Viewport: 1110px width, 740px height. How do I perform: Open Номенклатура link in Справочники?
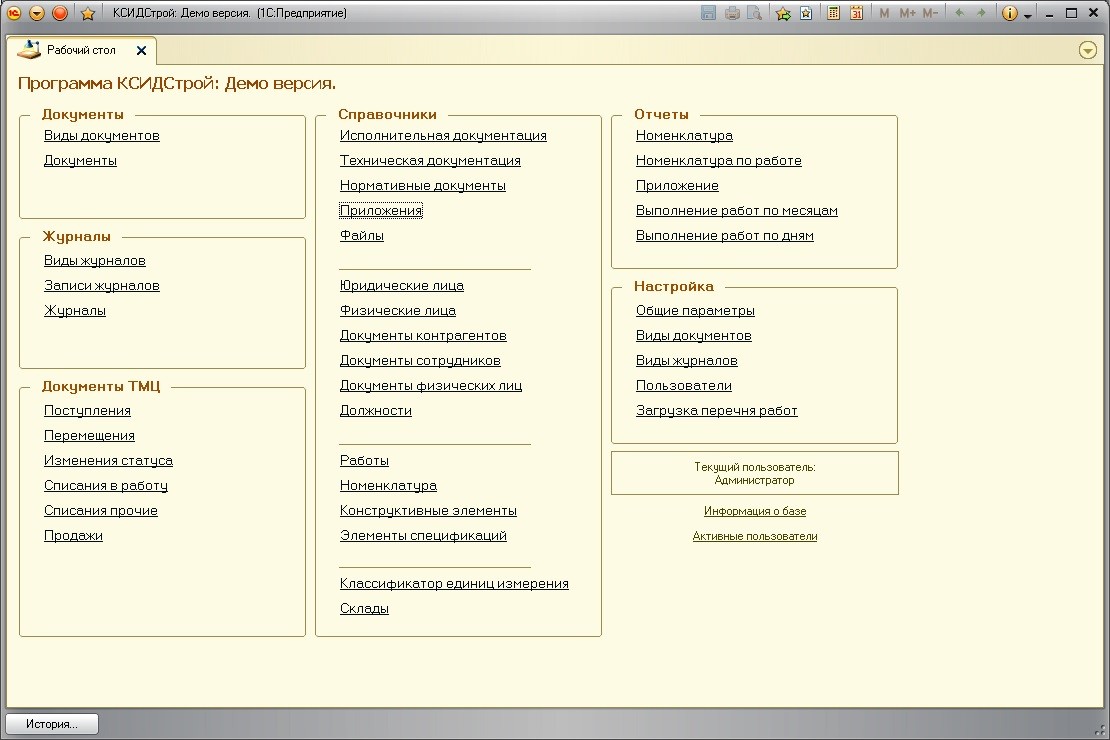[389, 486]
